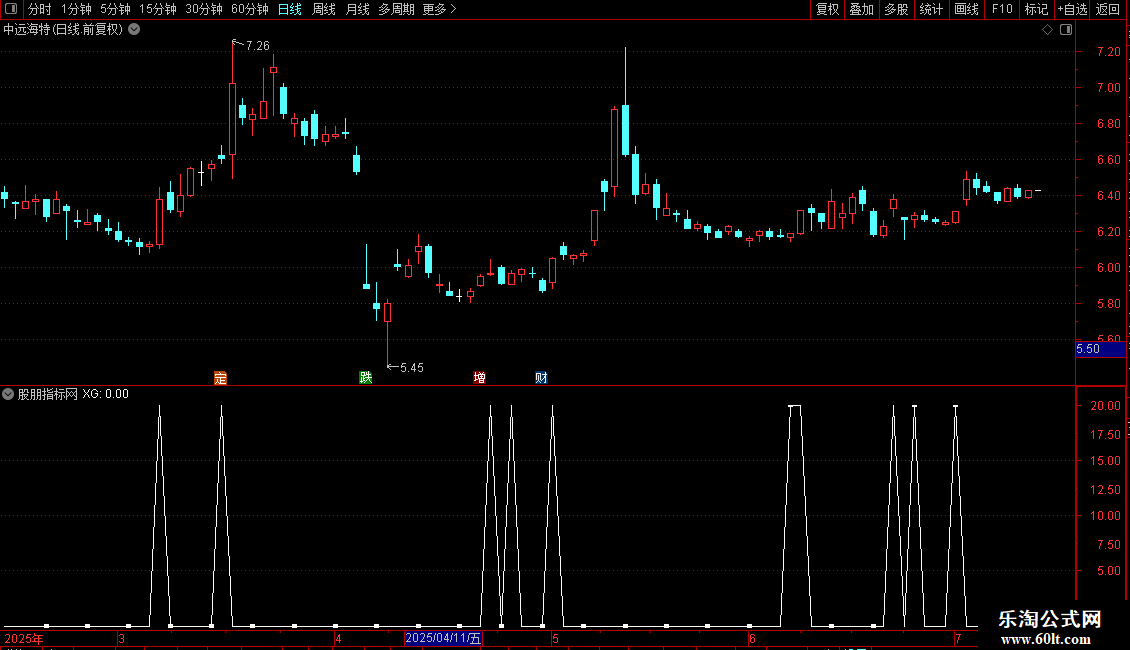
Task: Click the 财 event marker icon
Action: pyautogui.click(x=541, y=378)
